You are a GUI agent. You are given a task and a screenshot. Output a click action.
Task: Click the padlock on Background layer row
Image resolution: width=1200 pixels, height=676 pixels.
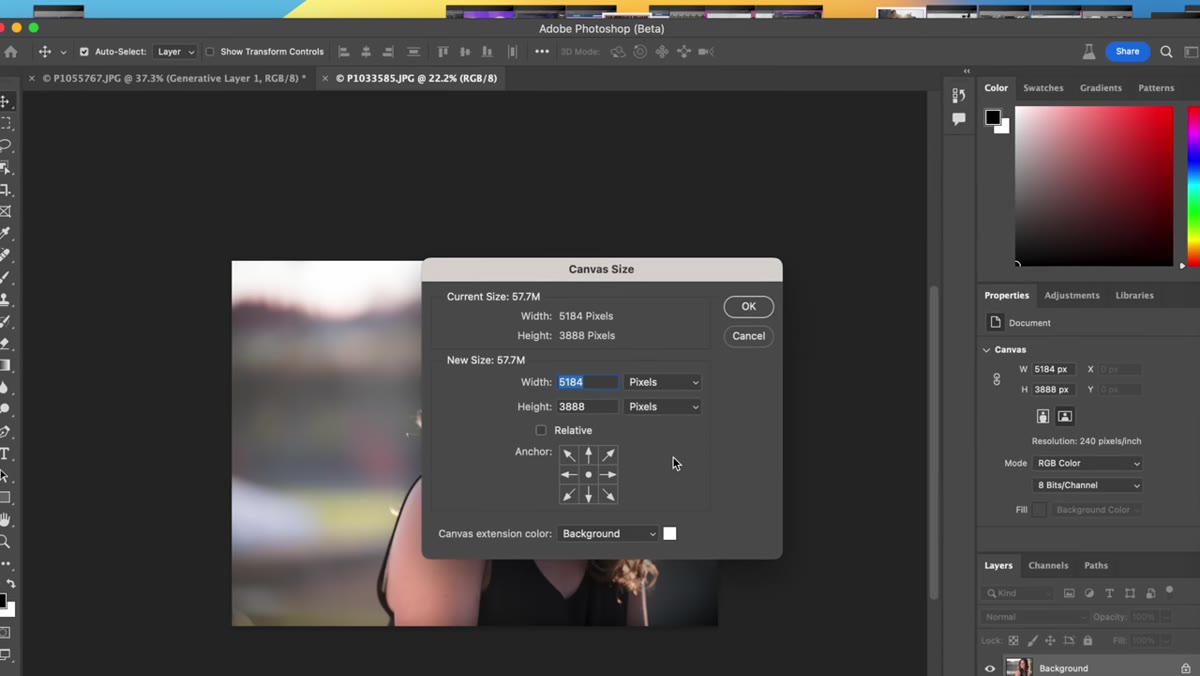pyautogui.click(x=1186, y=668)
